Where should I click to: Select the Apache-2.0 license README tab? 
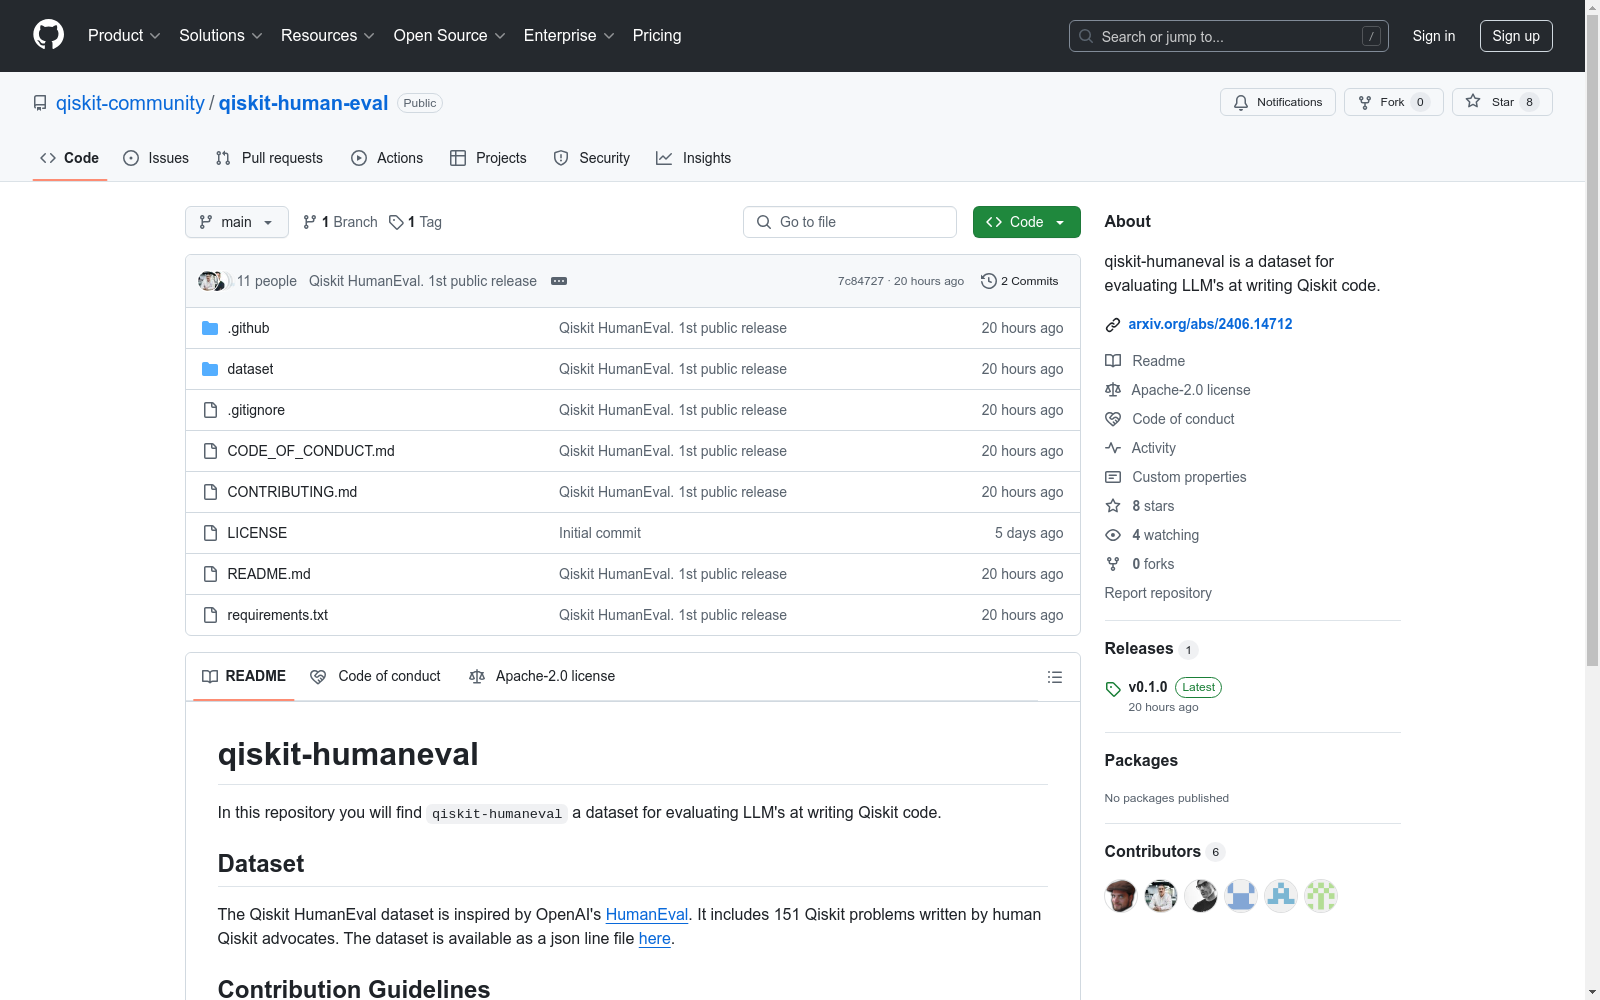tap(542, 677)
